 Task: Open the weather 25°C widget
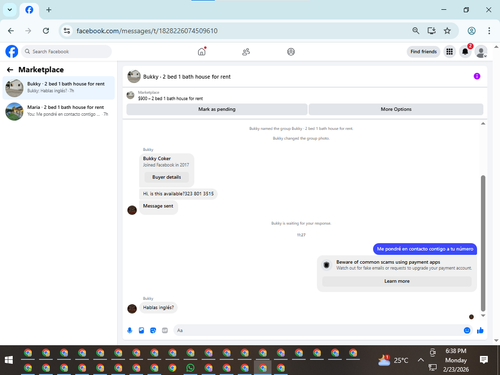coord(393,360)
